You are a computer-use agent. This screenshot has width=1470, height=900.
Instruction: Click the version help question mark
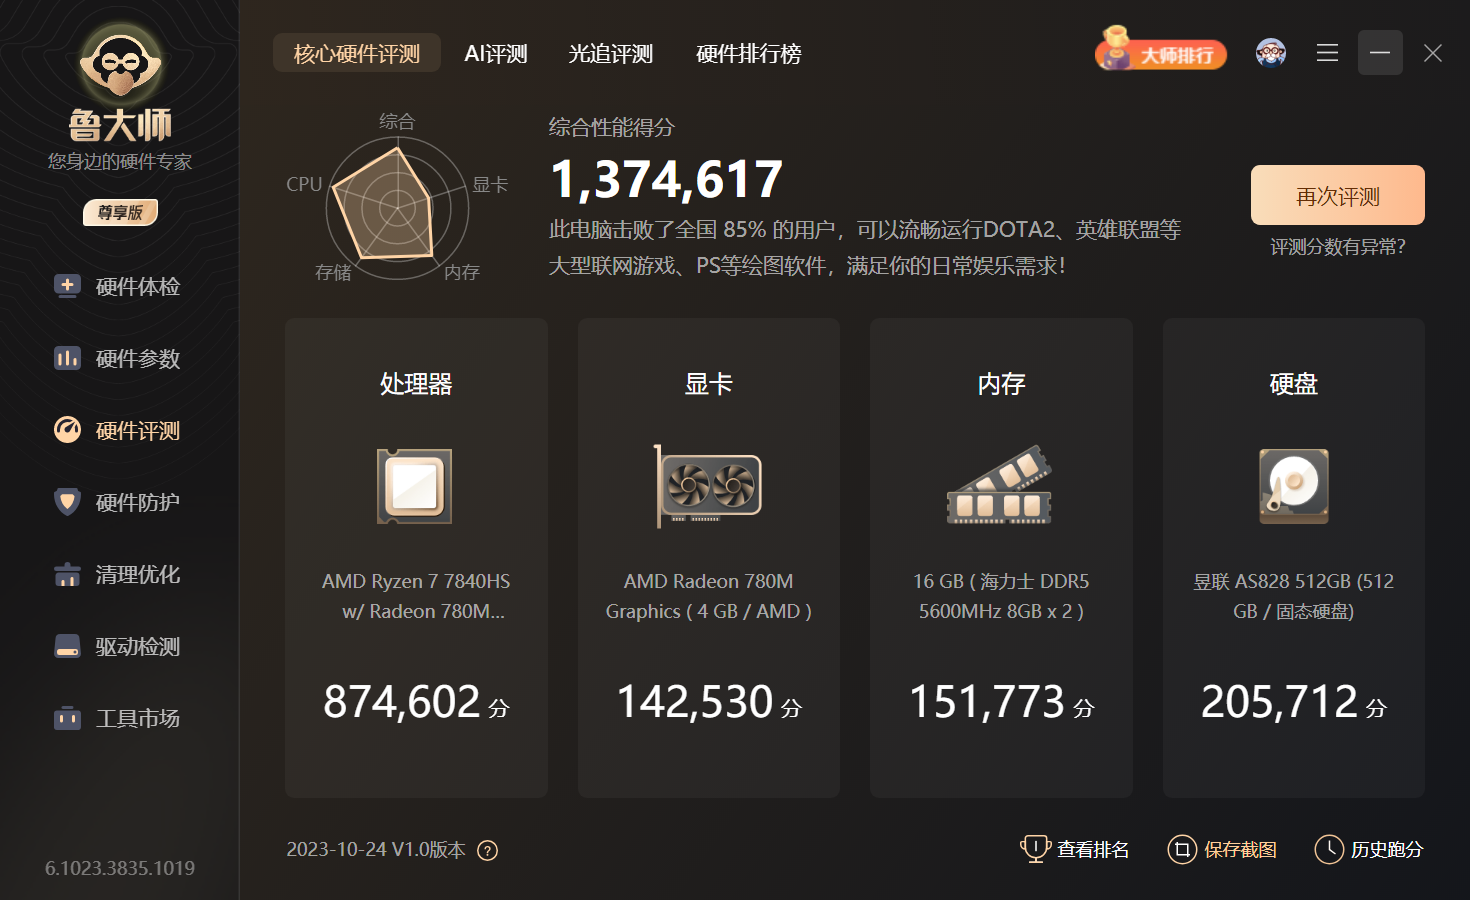tap(487, 851)
